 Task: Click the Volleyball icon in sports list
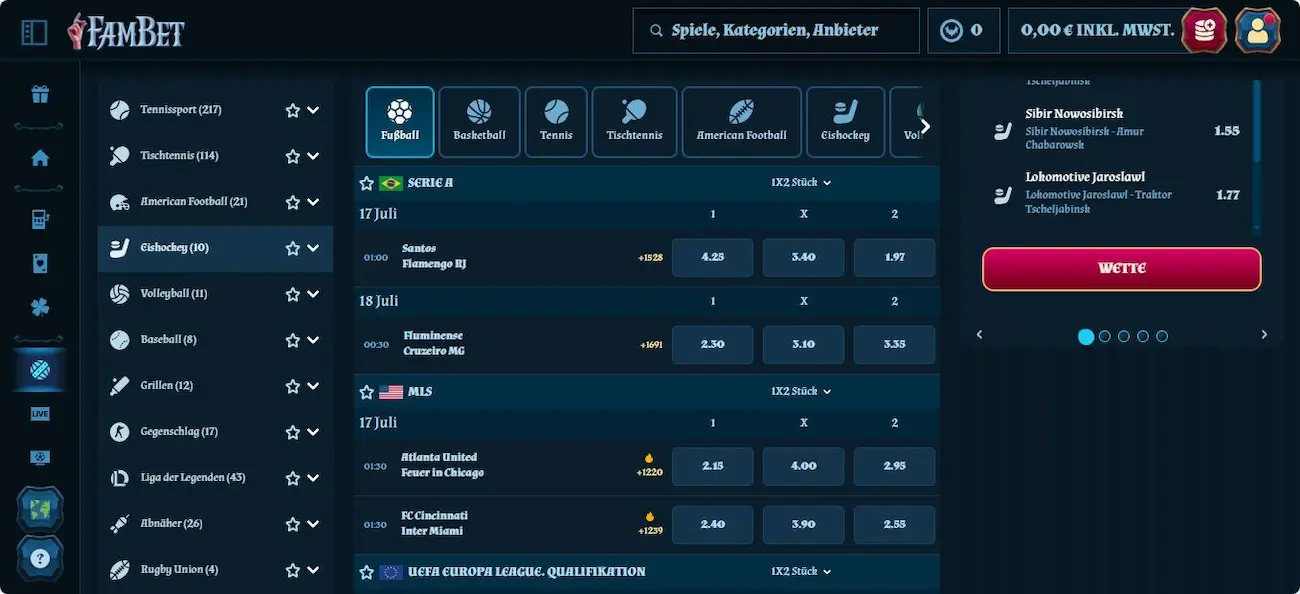[120, 294]
